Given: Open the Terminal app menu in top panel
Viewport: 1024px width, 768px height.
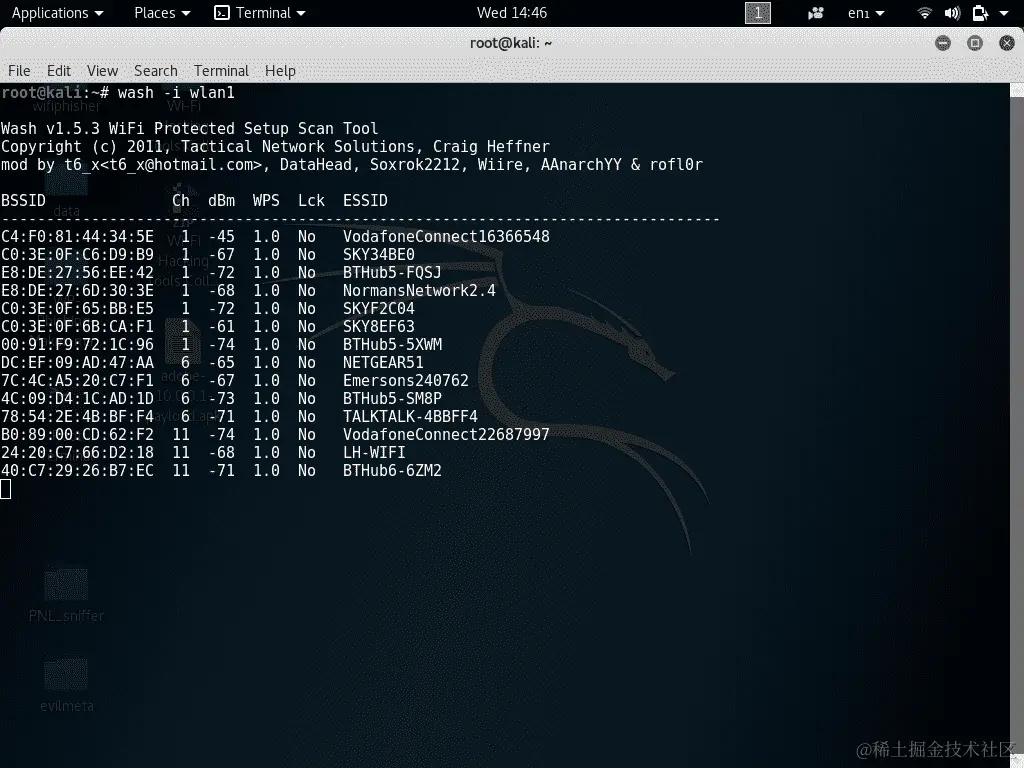Looking at the screenshot, I should coord(260,13).
